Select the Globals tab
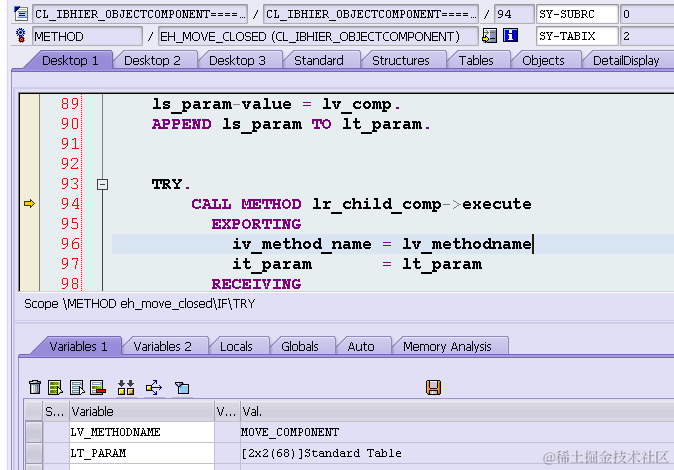674x470 pixels. point(300,347)
